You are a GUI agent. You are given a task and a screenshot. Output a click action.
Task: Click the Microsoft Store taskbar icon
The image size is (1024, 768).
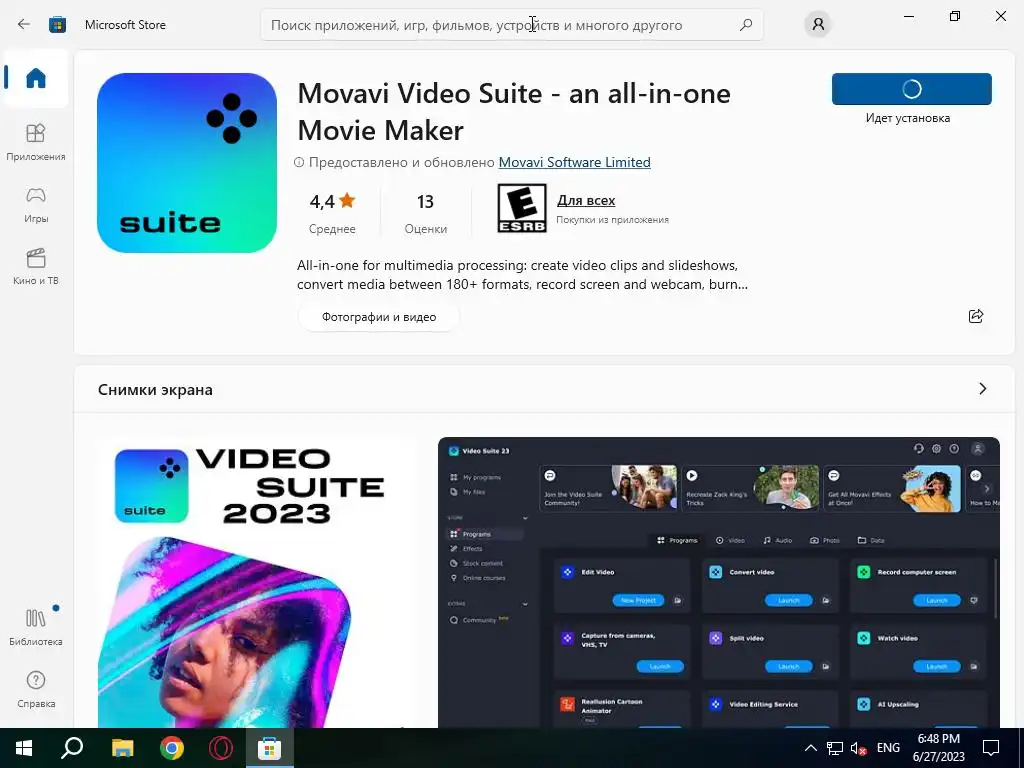270,748
